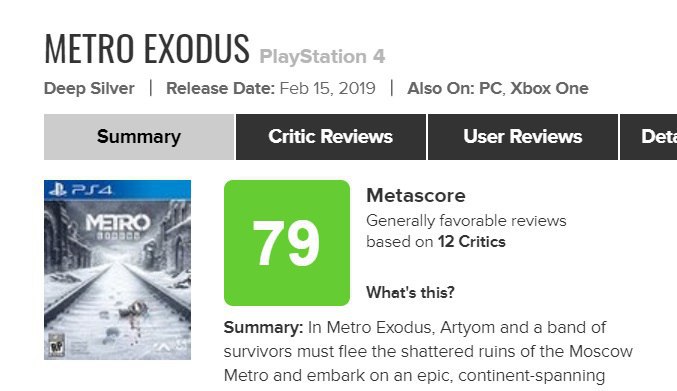Click the What's this? link

point(410,293)
